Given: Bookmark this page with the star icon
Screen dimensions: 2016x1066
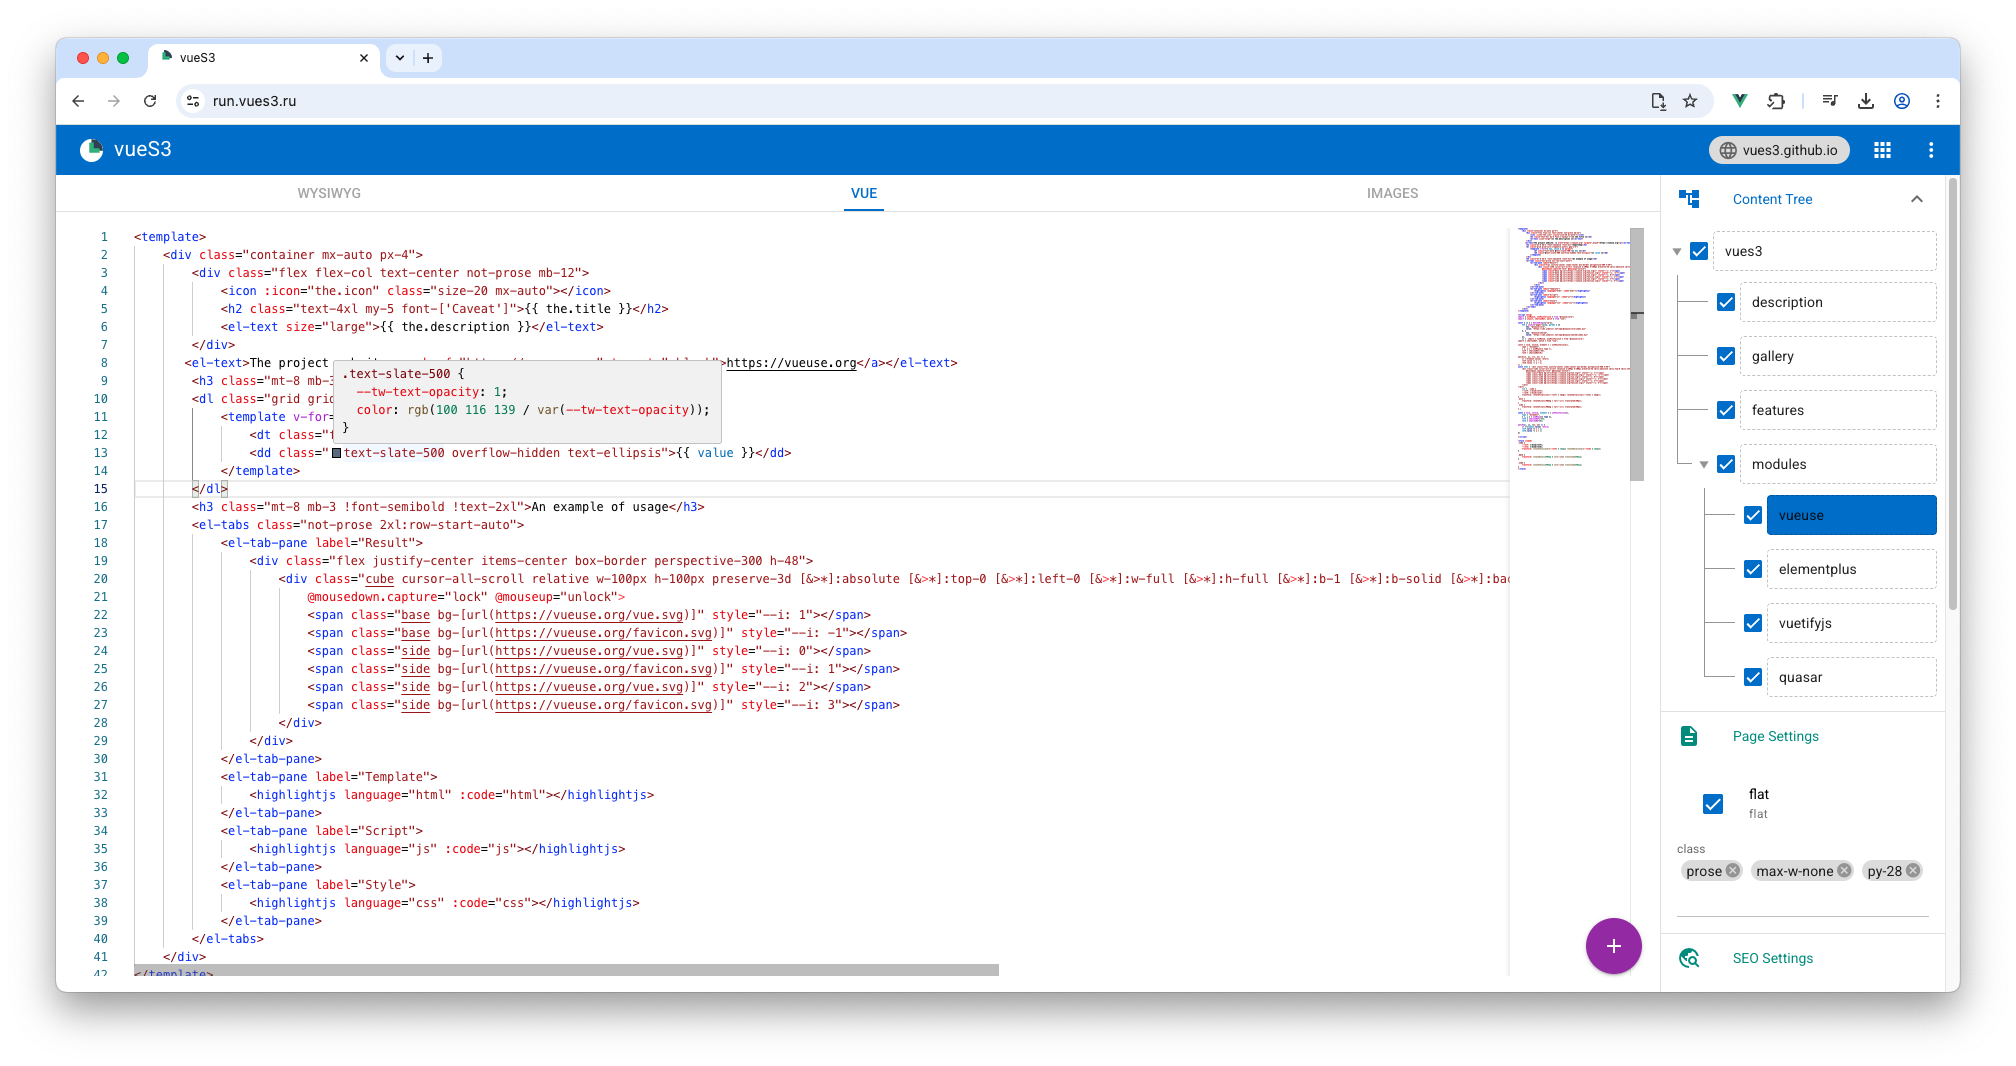Looking at the screenshot, I should [x=1690, y=101].
